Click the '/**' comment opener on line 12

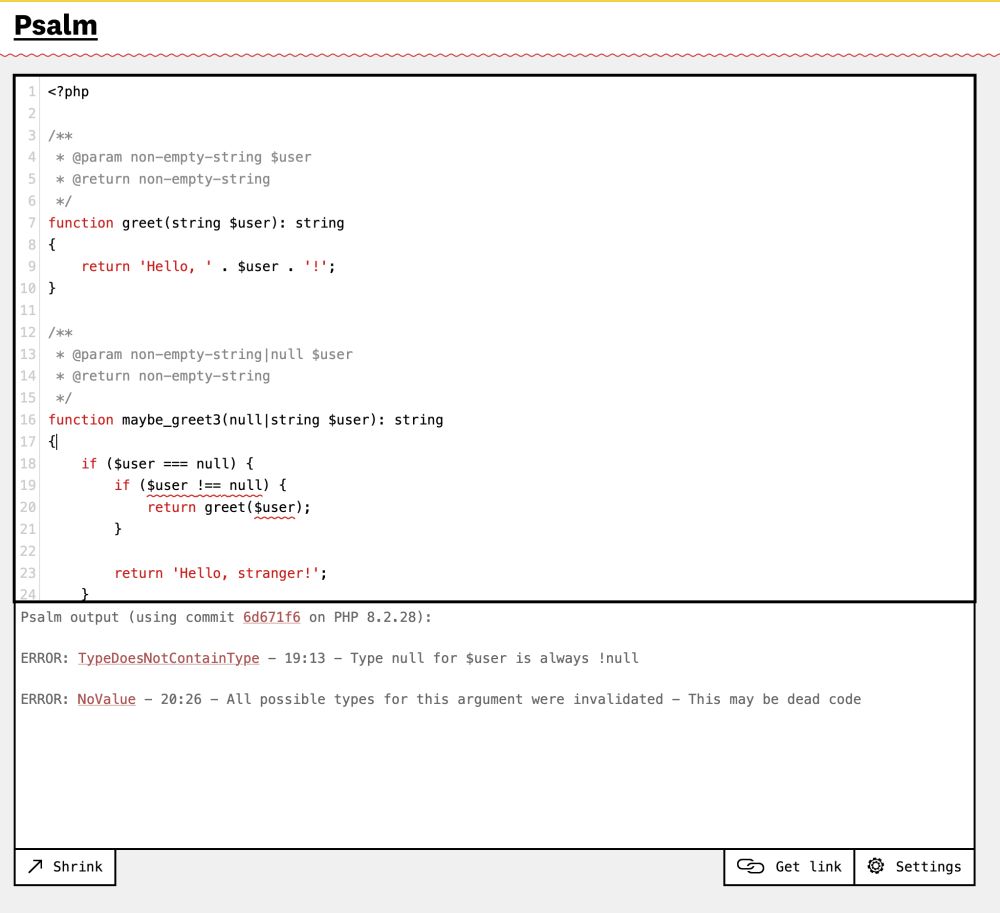click(x=61, y=333)
